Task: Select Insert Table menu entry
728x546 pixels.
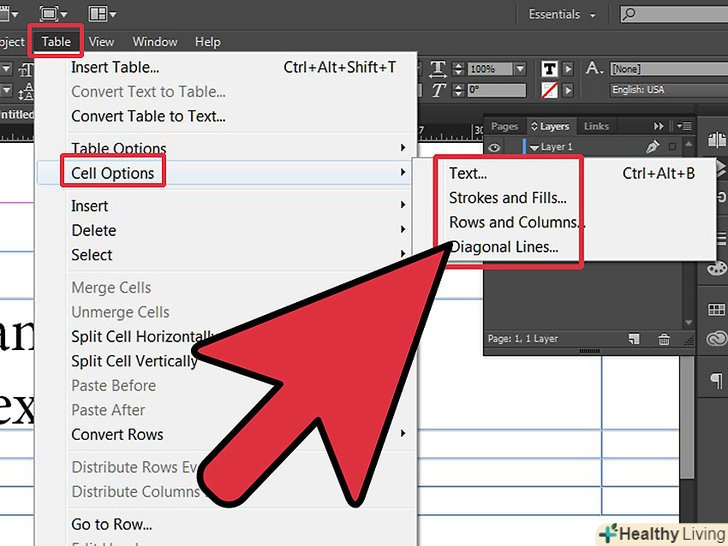Action: tap(115, 67)
